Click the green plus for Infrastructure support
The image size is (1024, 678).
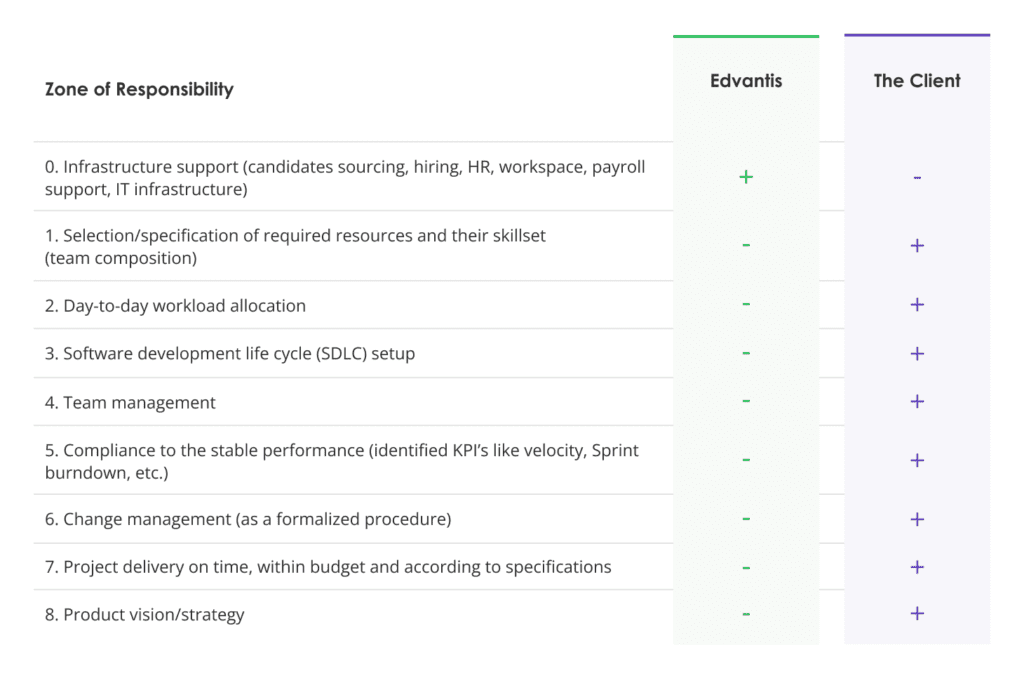(746, 177)
